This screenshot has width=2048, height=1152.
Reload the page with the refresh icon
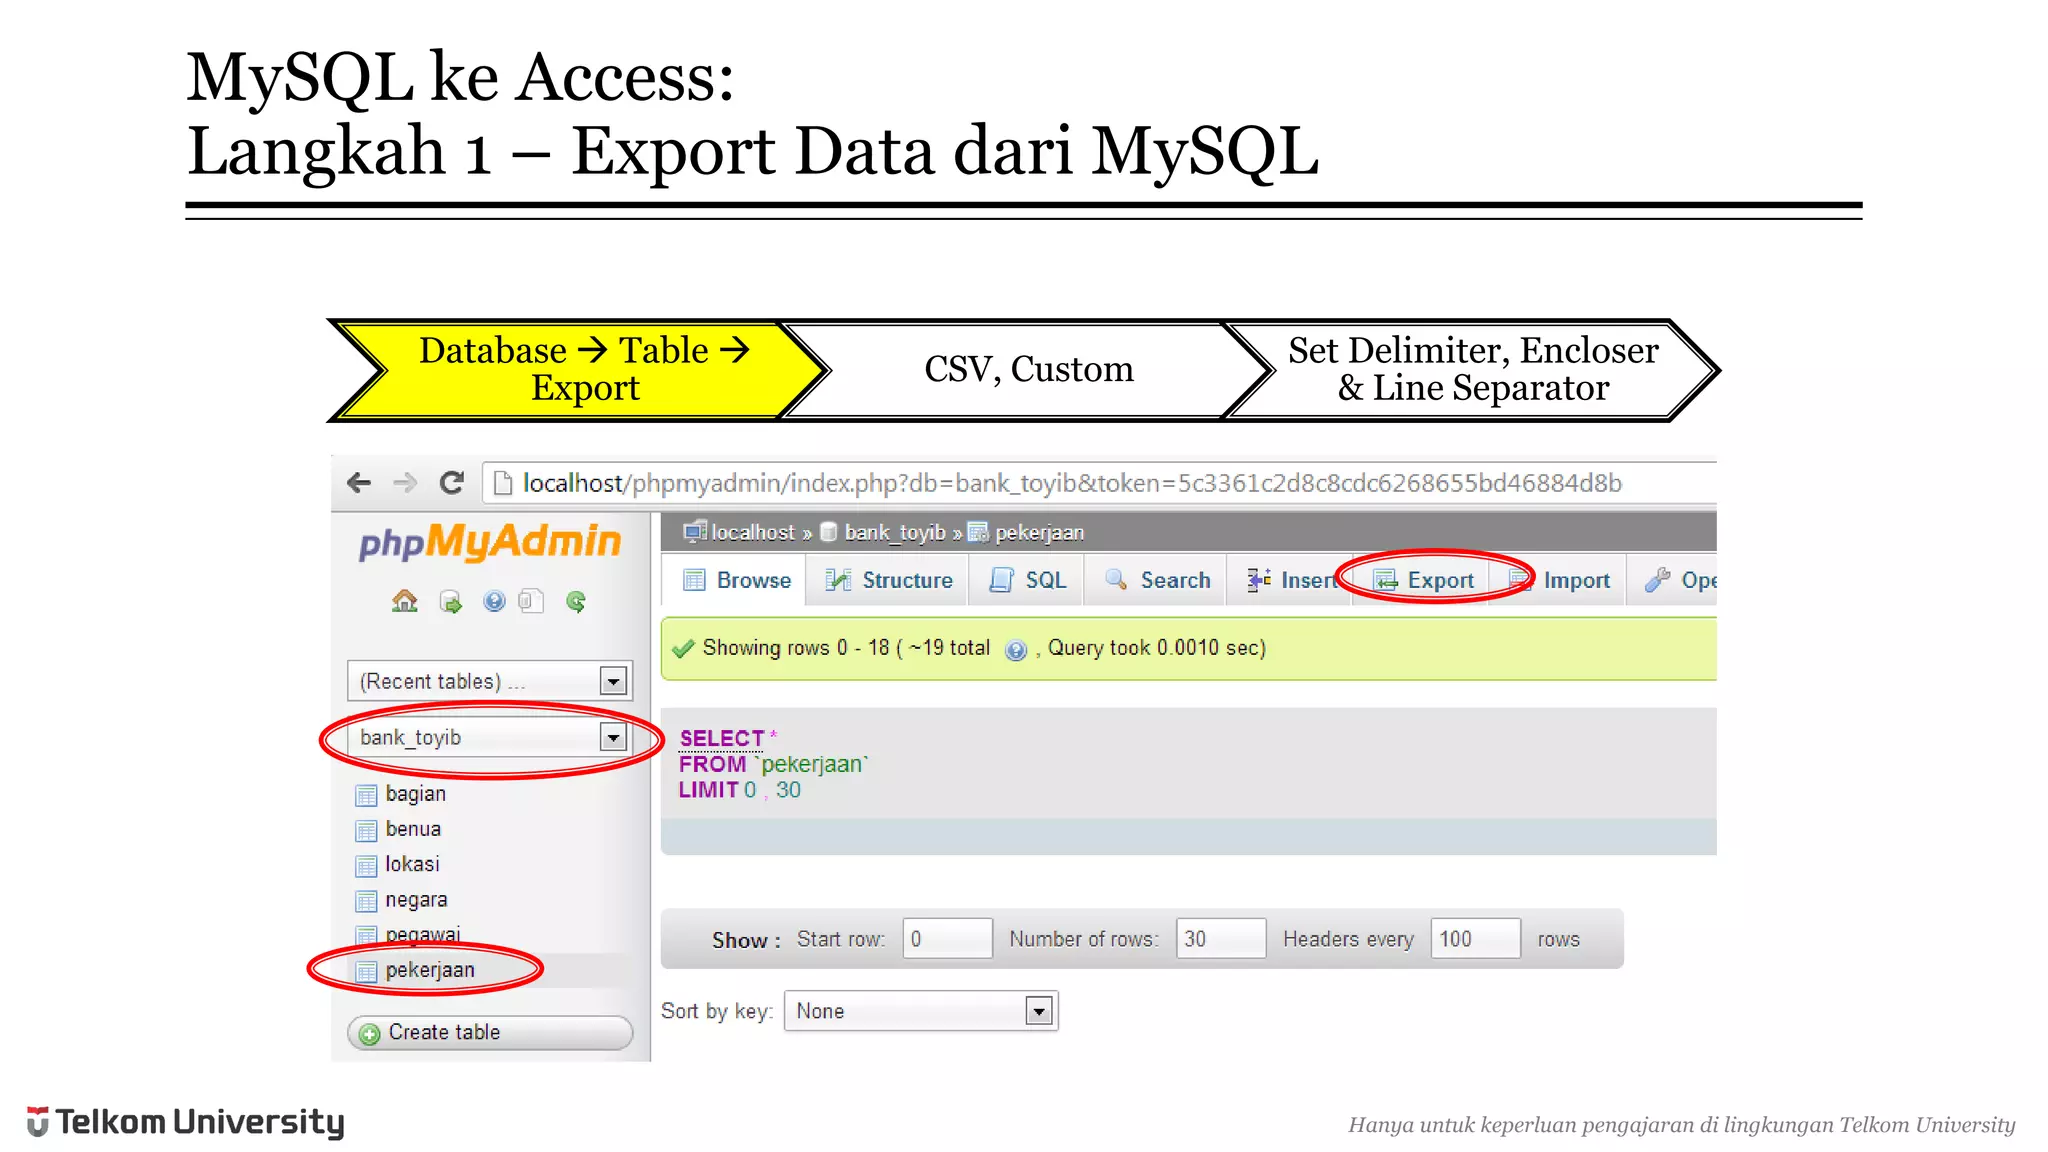[452, 483]
